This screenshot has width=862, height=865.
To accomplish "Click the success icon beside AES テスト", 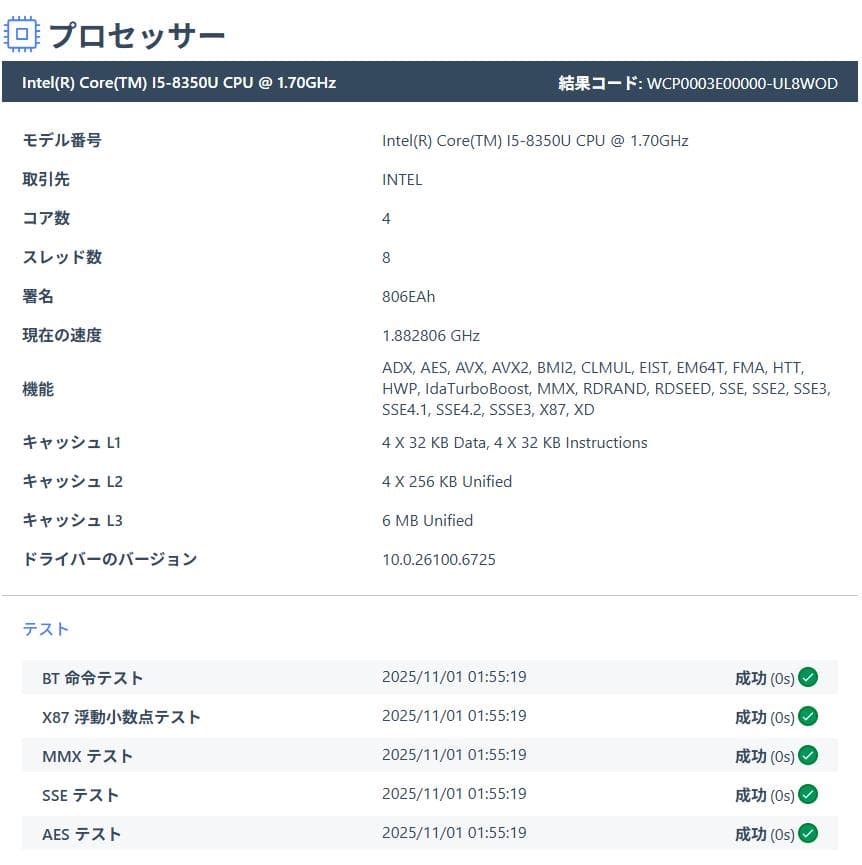I will tap(806, 834).
